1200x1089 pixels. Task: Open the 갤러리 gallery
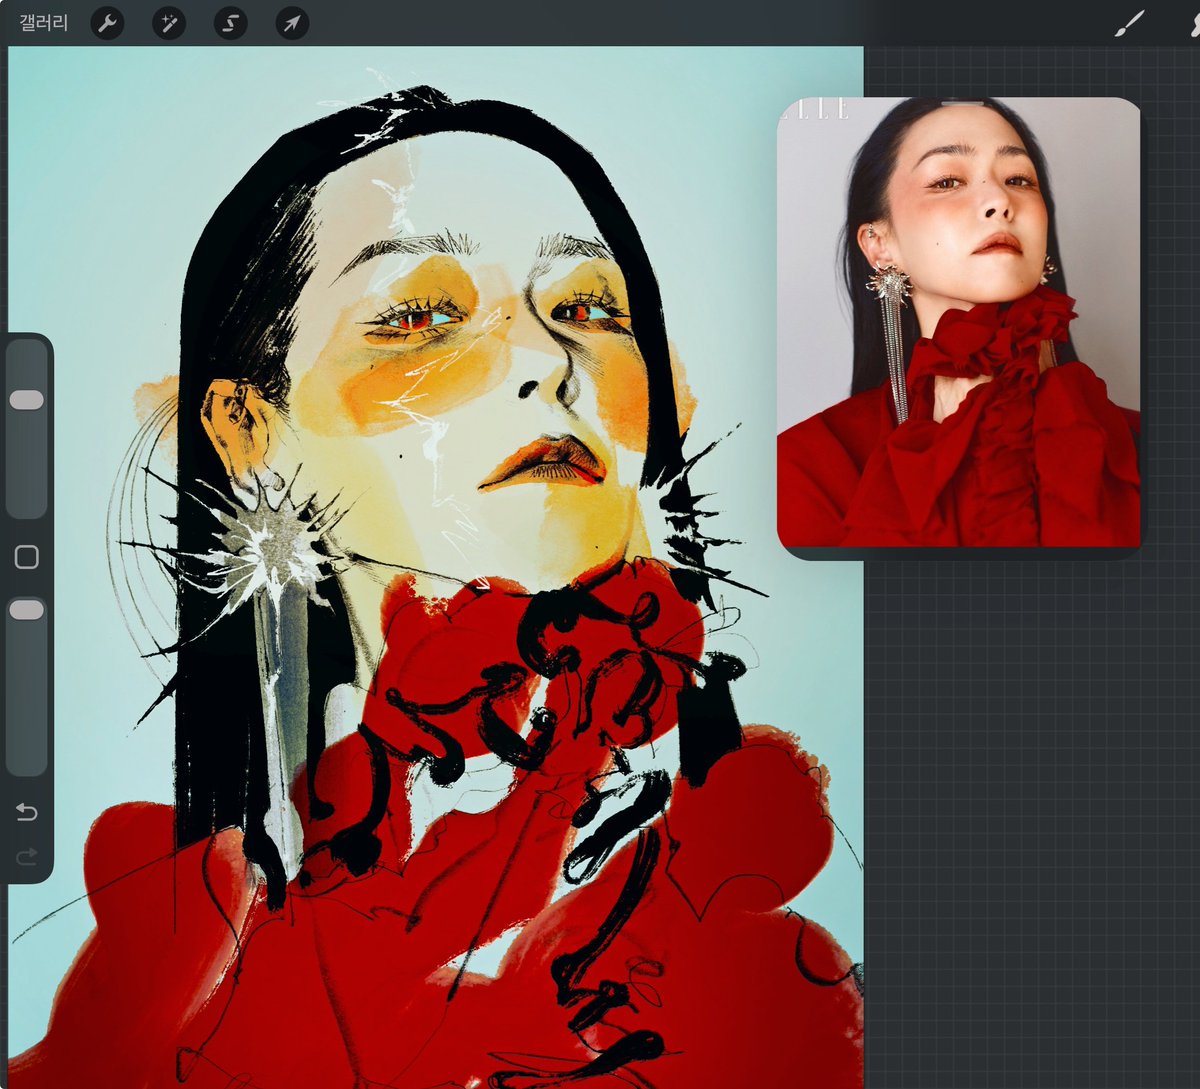point(44,23)
